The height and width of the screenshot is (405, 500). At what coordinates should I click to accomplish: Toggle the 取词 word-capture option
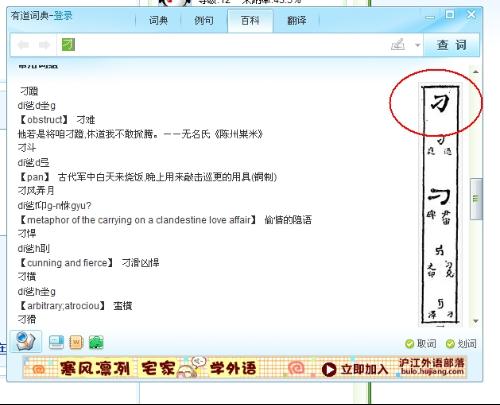click(421, 343)
